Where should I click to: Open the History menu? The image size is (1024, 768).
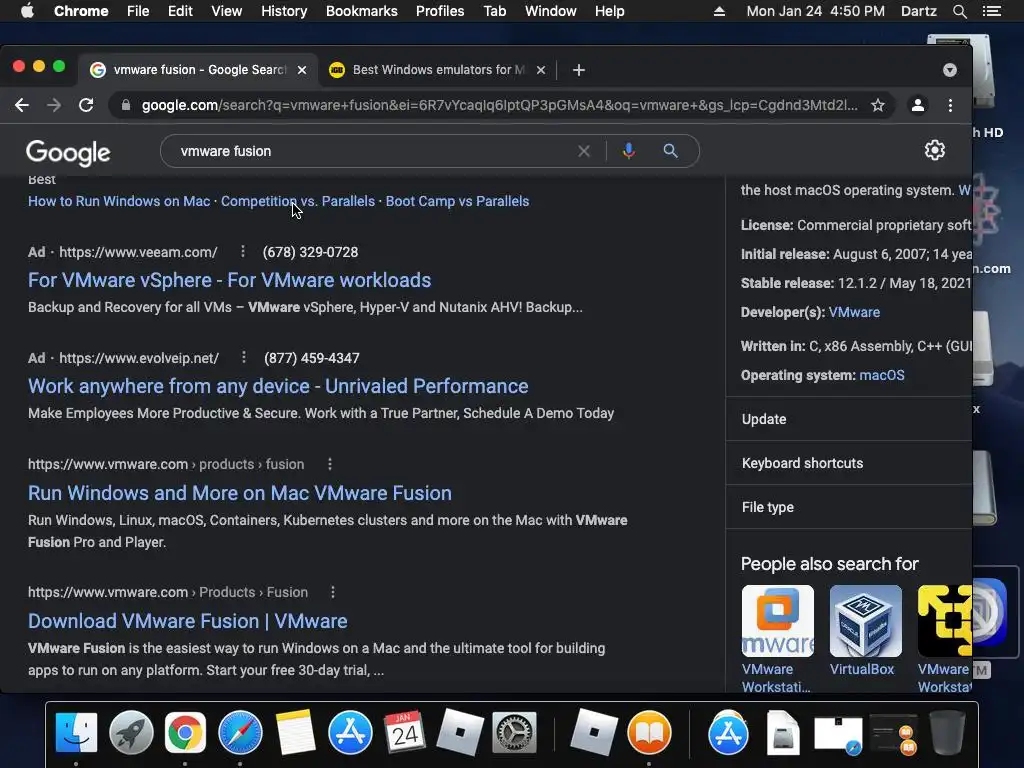click(x=284, y=11)
